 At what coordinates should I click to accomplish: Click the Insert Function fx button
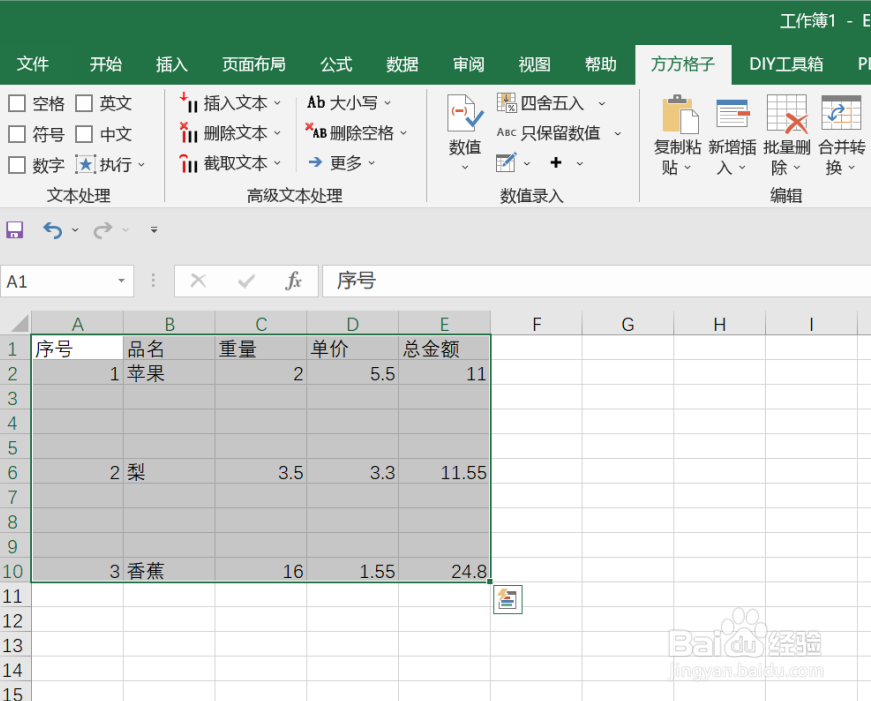(294, 281)
